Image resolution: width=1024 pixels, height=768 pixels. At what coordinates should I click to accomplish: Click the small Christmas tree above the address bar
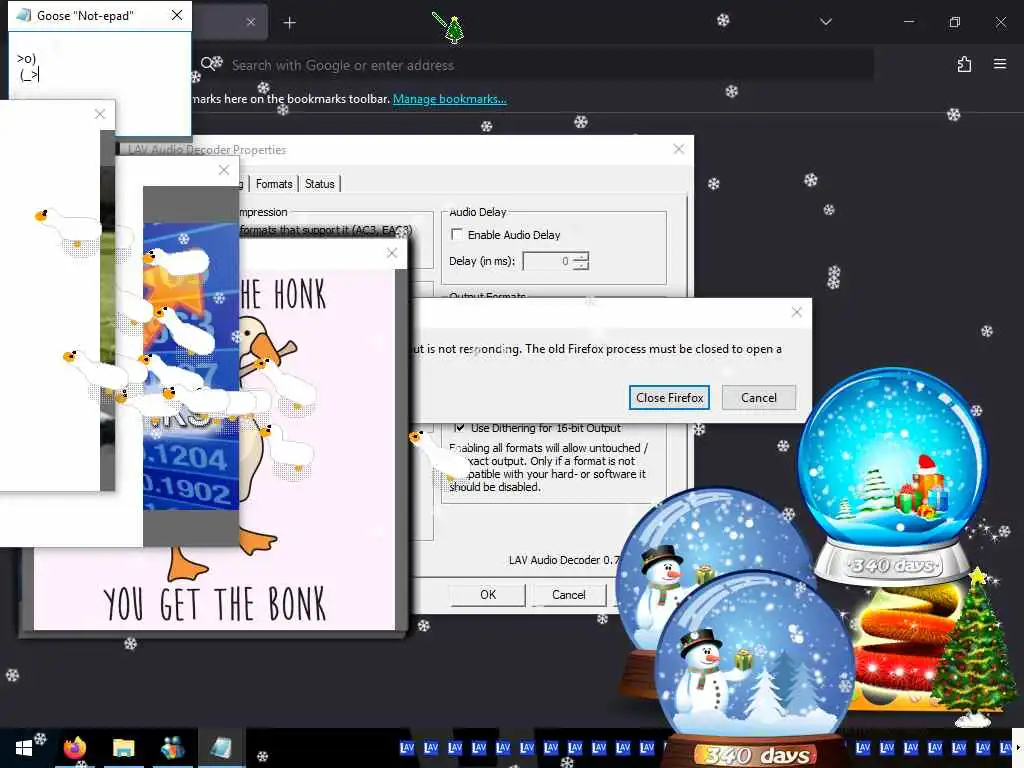click(x=454, y=29)
